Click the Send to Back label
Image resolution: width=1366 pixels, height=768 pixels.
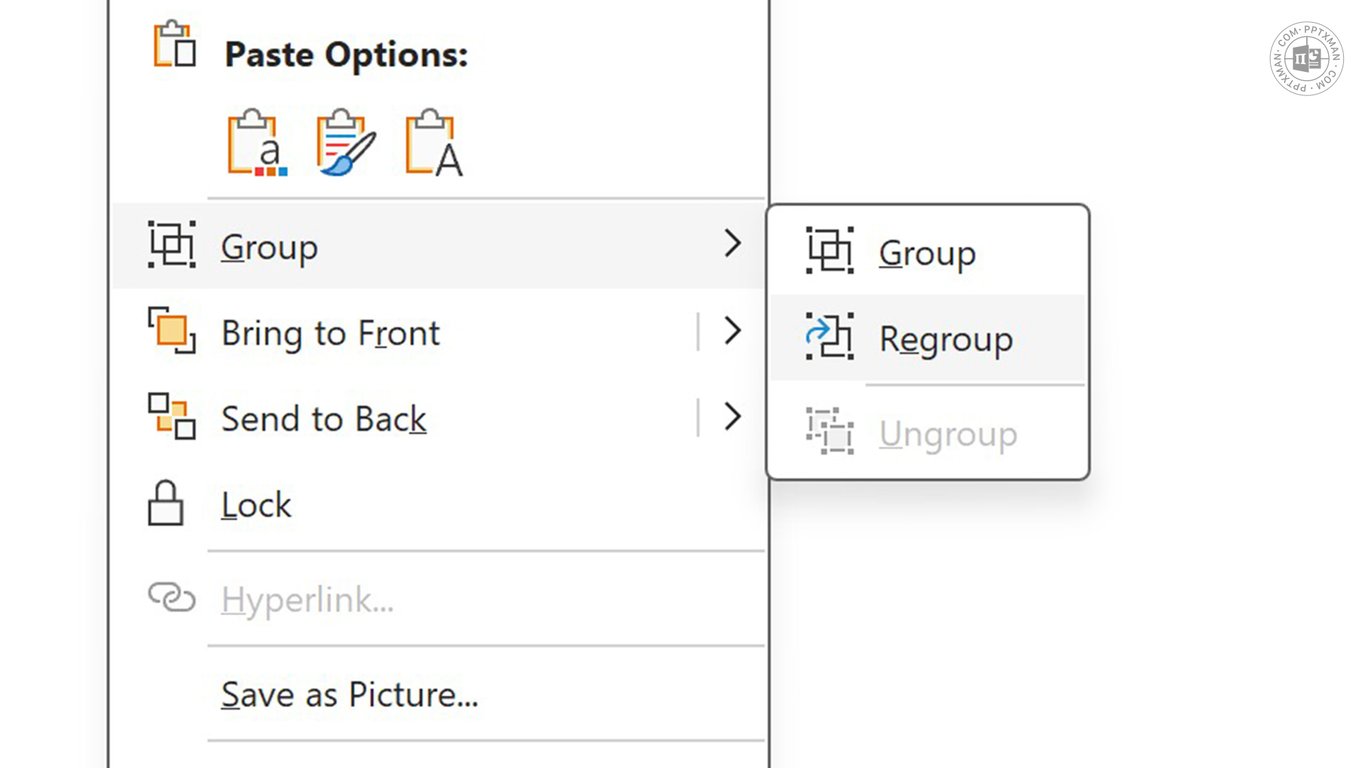(323, 418)
